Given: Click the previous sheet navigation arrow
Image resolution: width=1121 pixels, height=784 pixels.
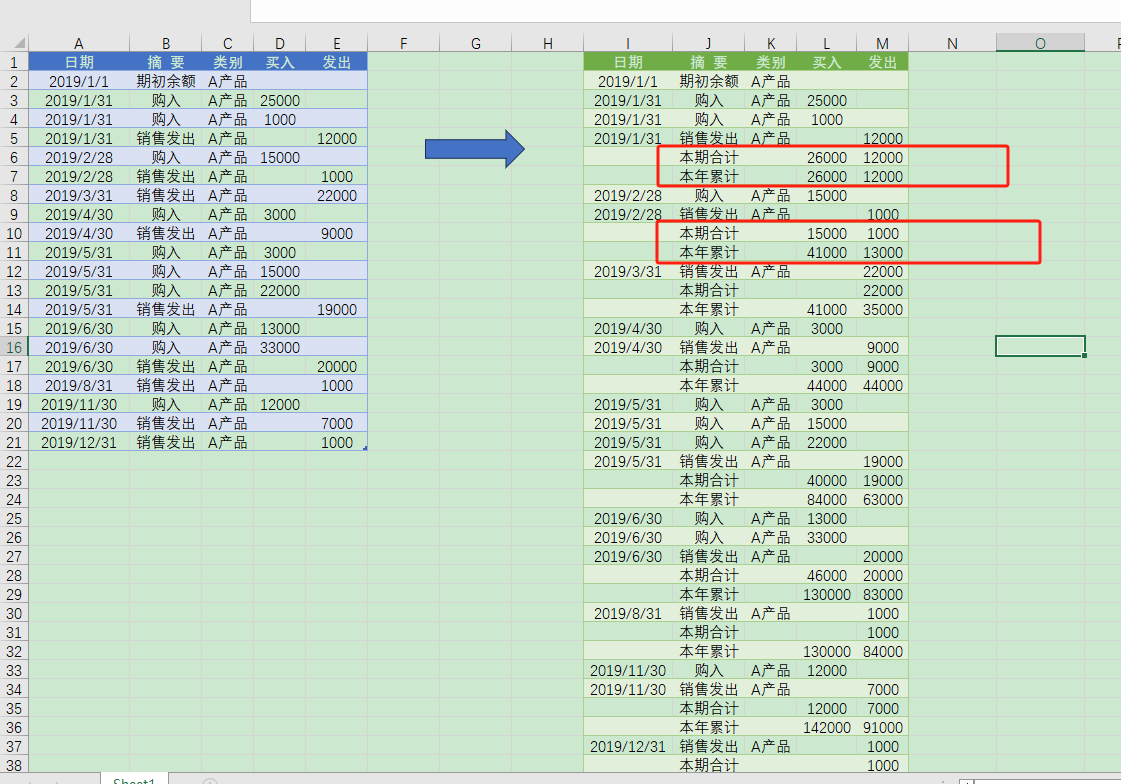Looking at the screenshot, I should click(31, 779).
